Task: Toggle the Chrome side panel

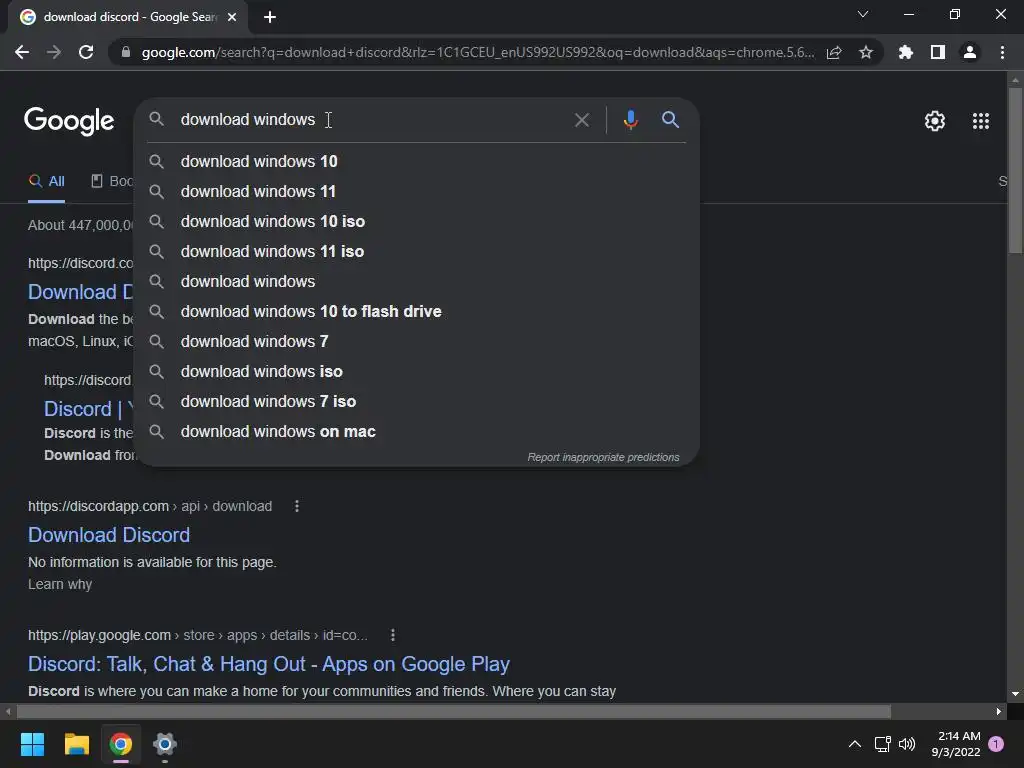Action: coord(938,52)
